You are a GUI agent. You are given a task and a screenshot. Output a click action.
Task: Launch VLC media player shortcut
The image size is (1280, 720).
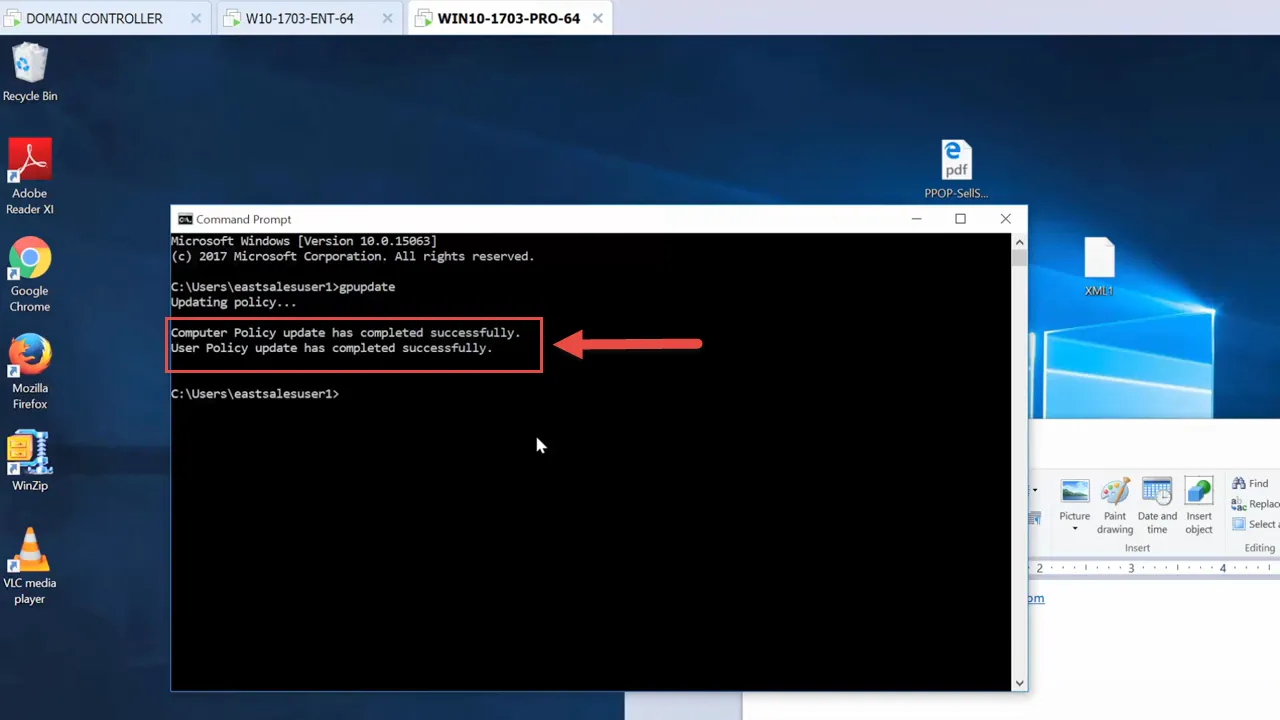click(30, 566)
